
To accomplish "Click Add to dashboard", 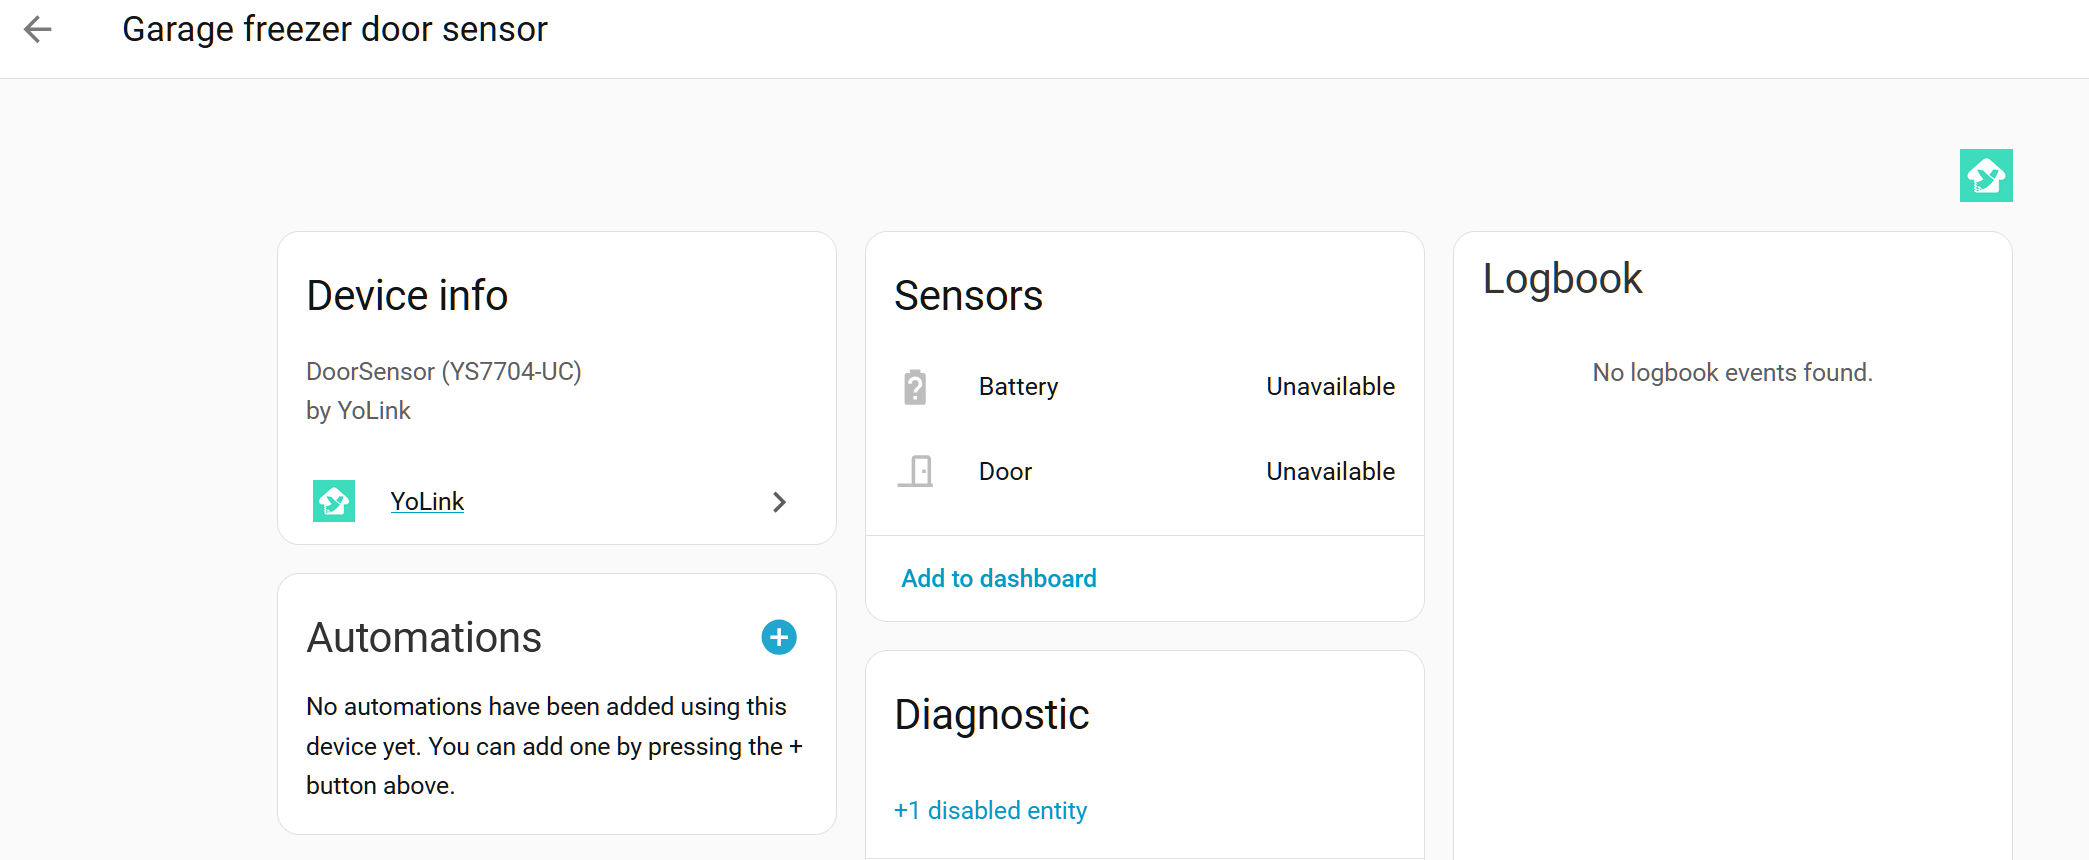I will (x=999, y=578).
